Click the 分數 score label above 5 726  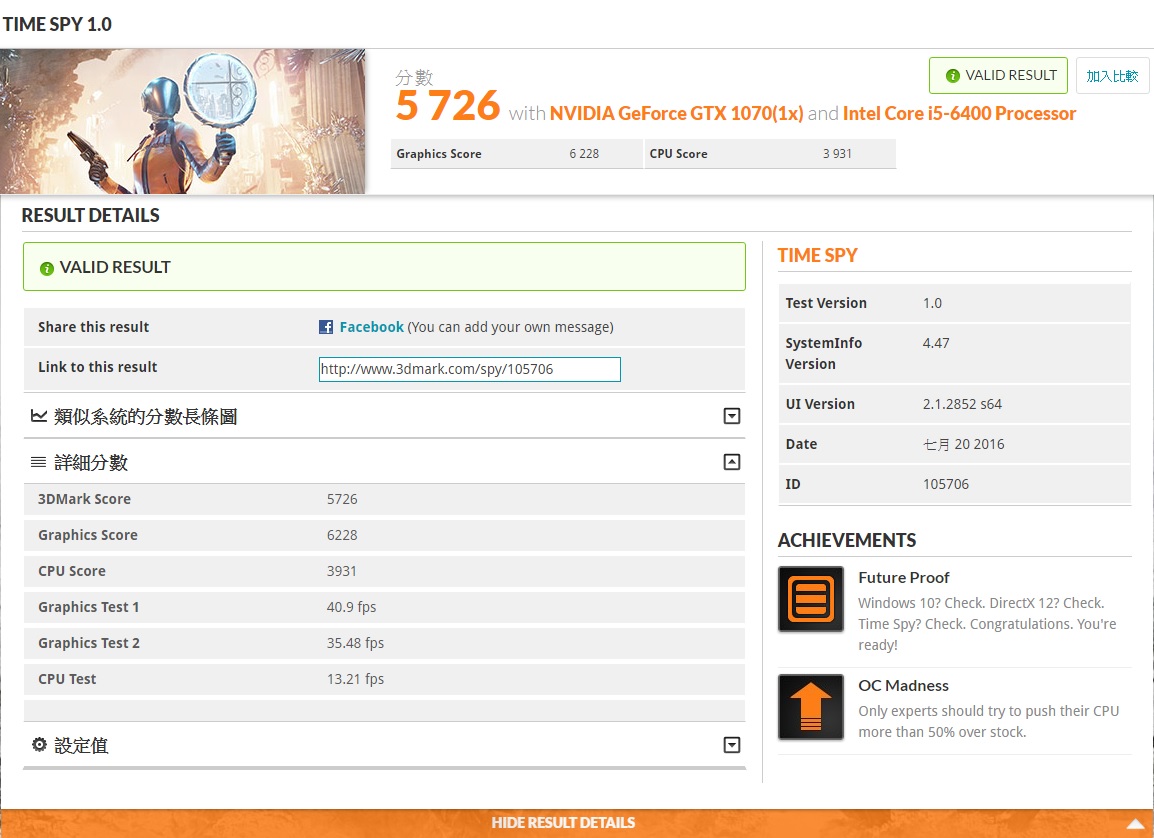pos(414,77)
